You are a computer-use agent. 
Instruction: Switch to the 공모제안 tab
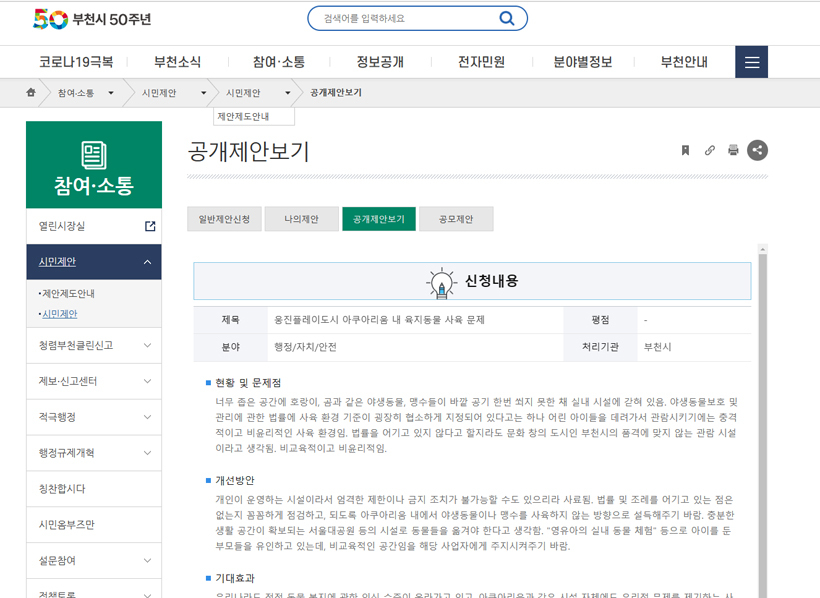click(x=456, y=219)
